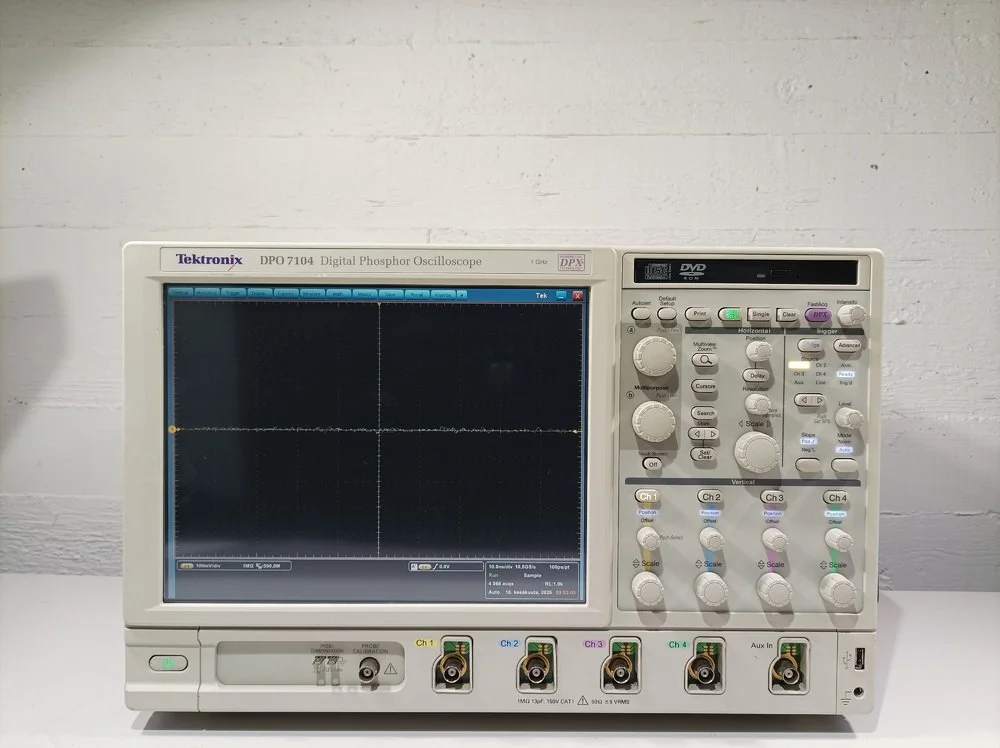The image size is (1000, 748).
Task: Open the on-screen Display menu
Action: click(260, 293)
